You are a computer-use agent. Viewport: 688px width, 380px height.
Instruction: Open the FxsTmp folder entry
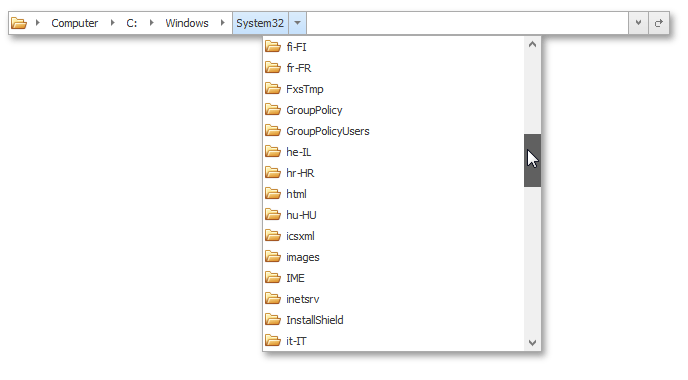coord(393,89)
